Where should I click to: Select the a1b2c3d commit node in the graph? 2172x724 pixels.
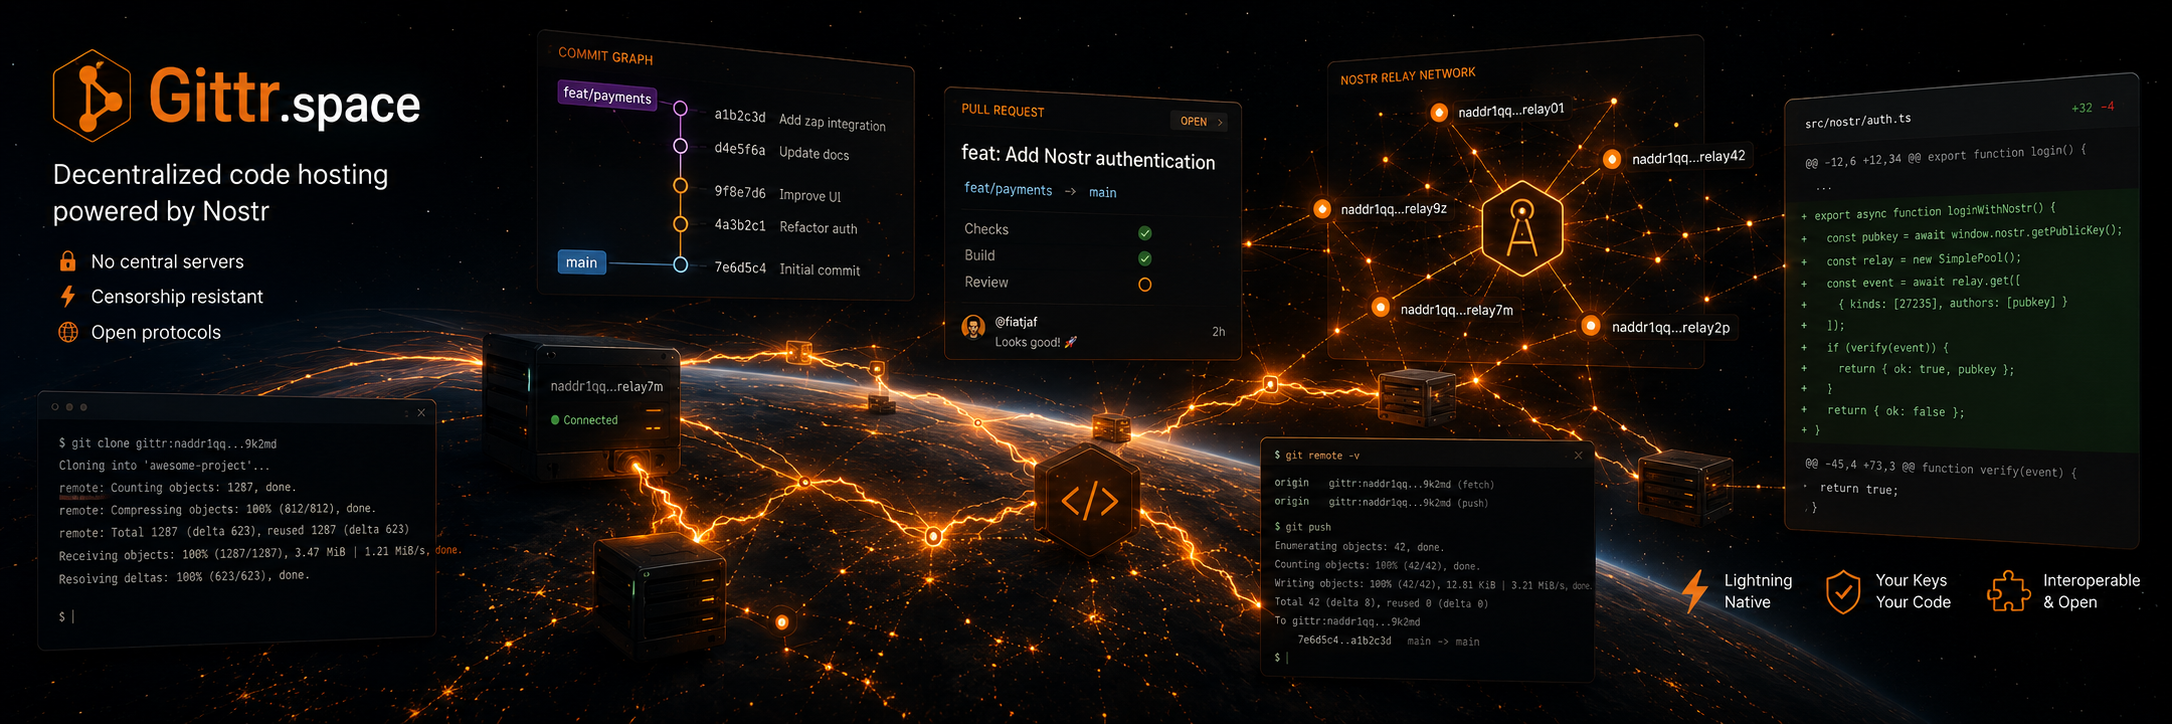680,108
